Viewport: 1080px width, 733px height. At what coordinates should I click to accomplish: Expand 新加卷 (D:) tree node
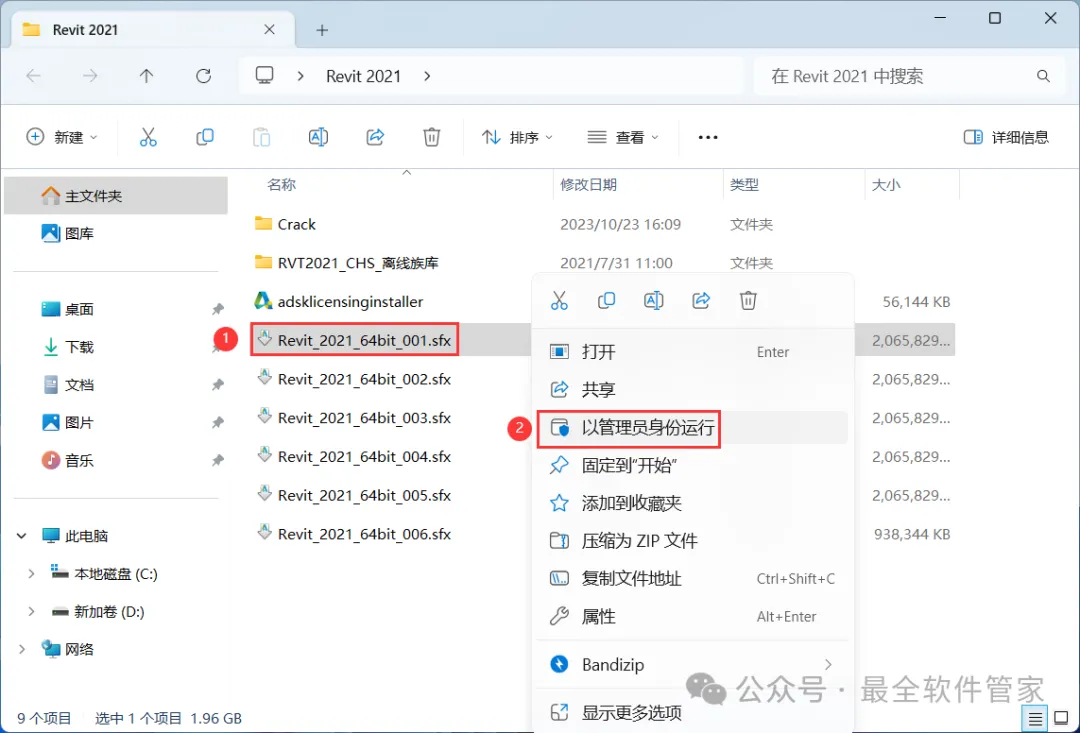(x=31, y=612)
